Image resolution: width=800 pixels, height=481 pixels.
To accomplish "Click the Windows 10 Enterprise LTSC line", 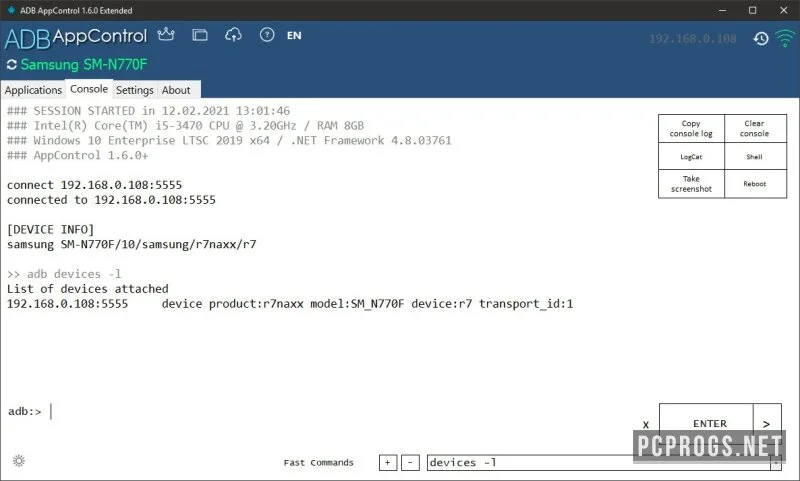I will coord(230,140).
